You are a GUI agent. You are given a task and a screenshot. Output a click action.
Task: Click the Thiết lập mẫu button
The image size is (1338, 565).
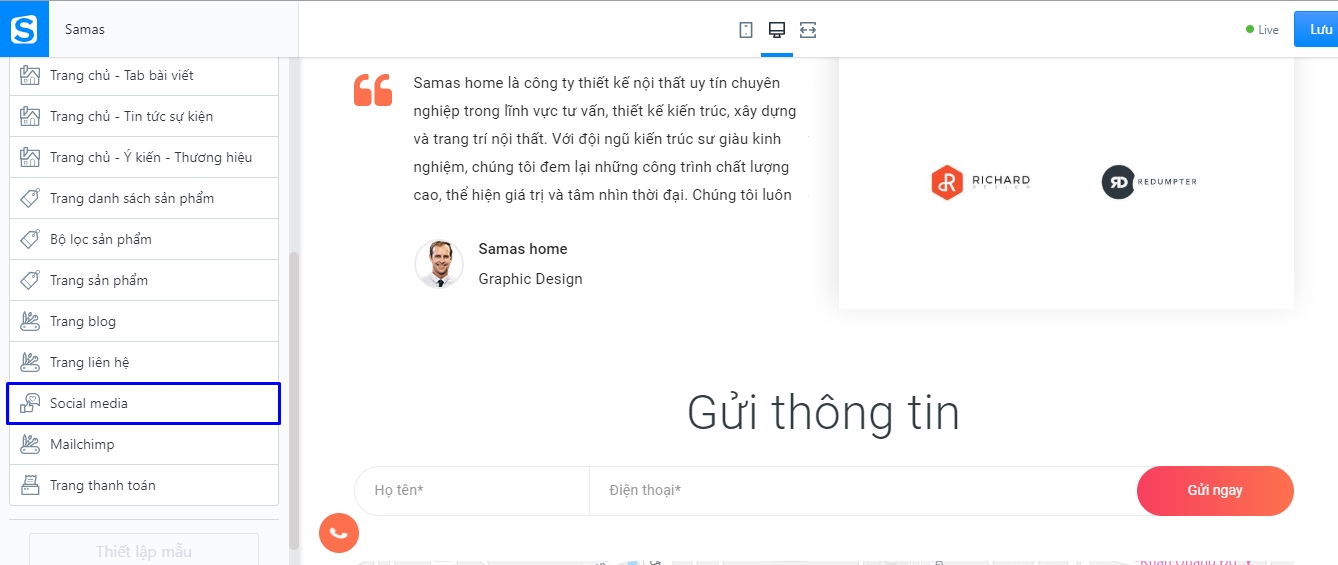point(144,551)
